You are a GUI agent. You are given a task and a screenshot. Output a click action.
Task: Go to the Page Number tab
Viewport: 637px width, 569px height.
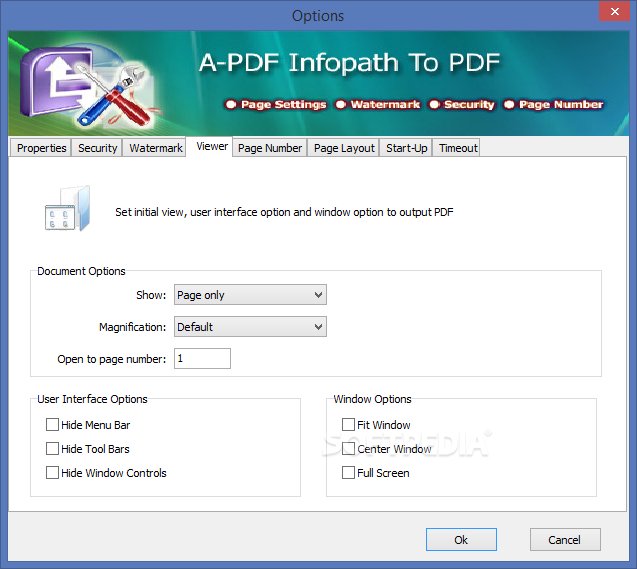point(270,148)
